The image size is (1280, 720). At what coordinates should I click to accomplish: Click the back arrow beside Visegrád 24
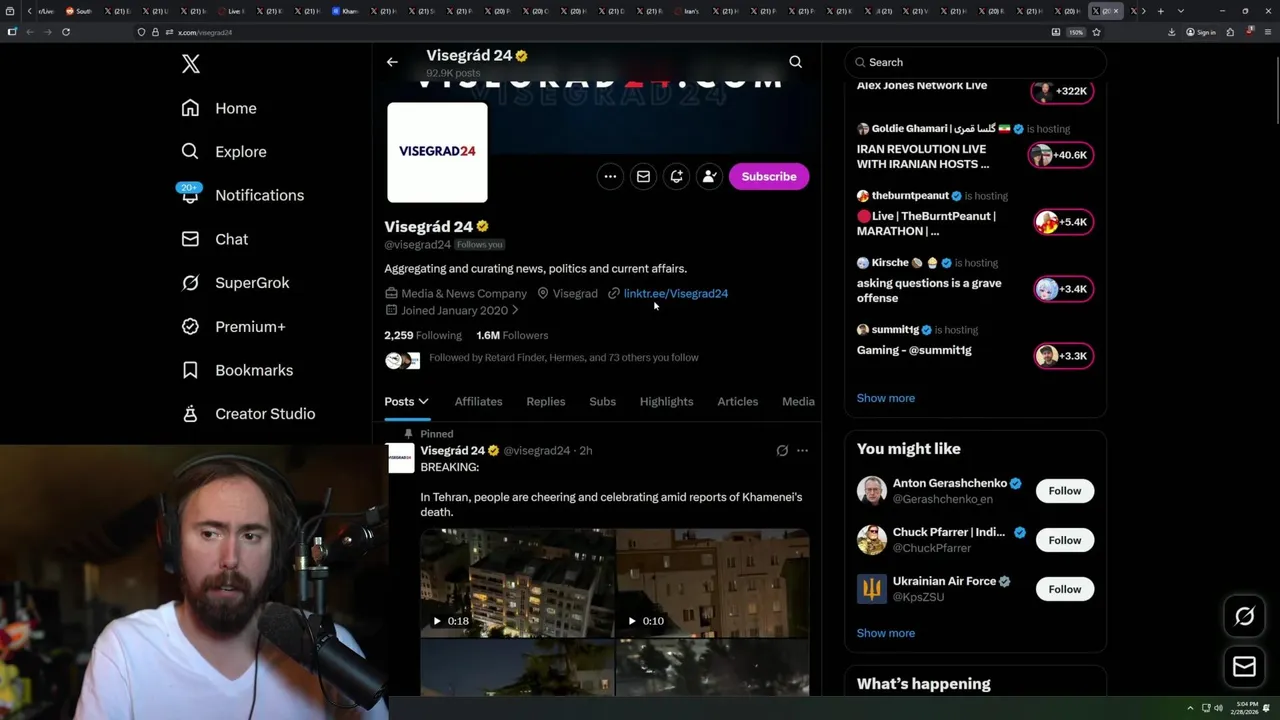(392, 62)
